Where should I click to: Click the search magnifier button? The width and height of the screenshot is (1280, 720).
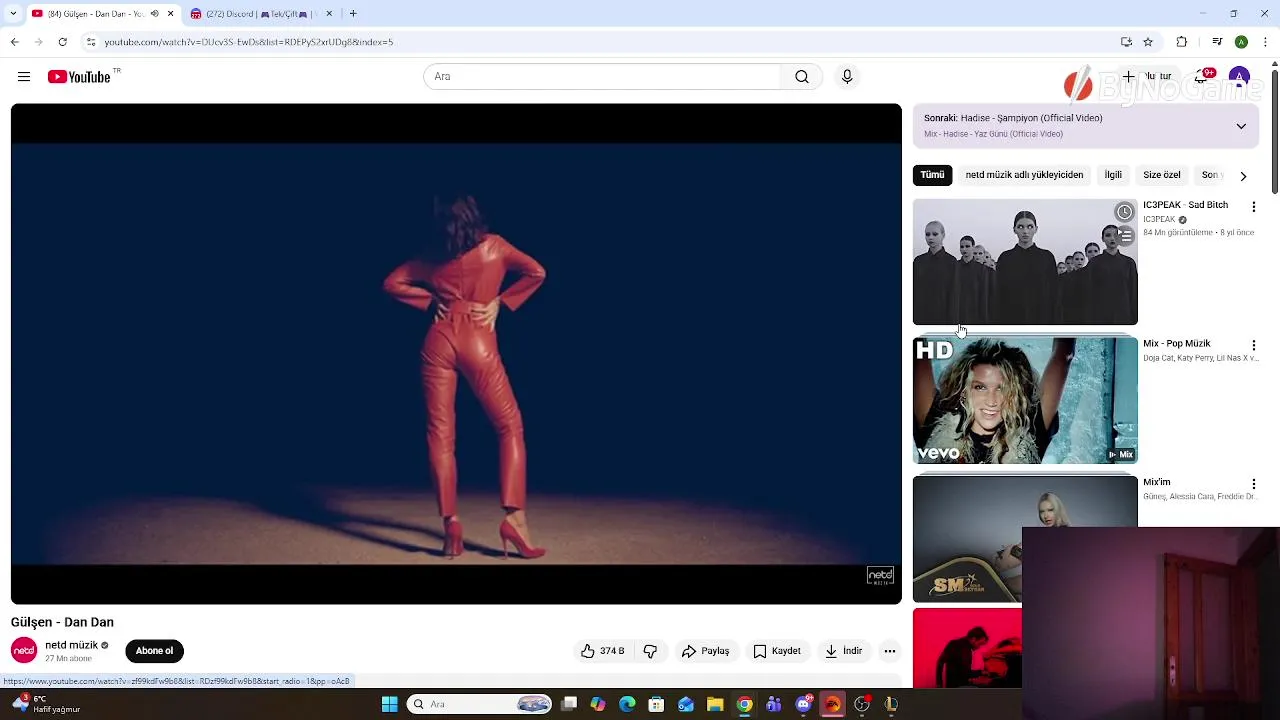tap(802, 77)
